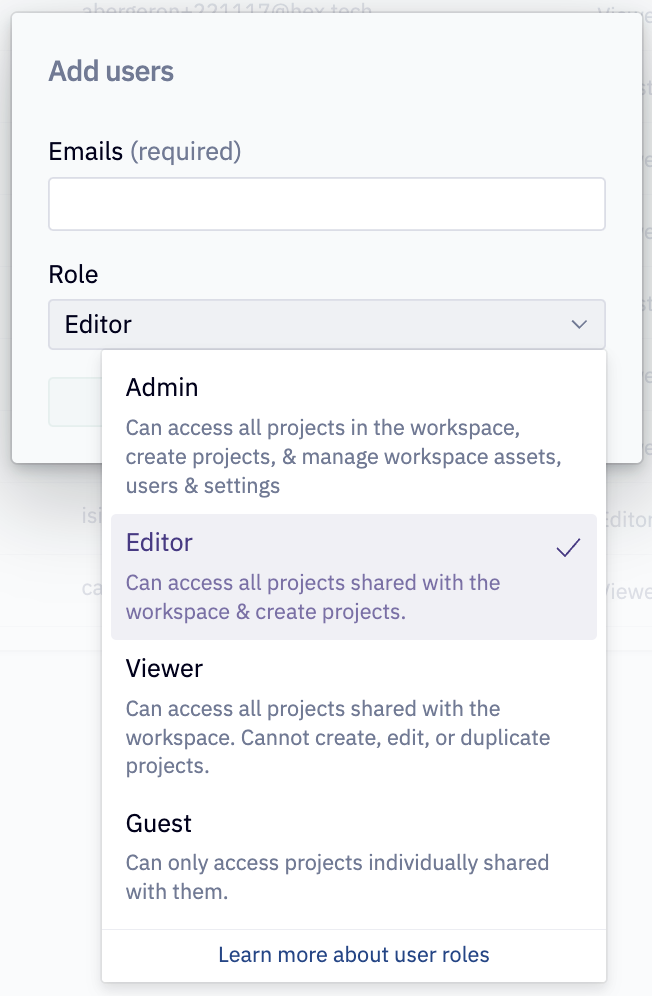Click the Role field label
The height and width of the screenshot is (996, 652).
[74, 274]
